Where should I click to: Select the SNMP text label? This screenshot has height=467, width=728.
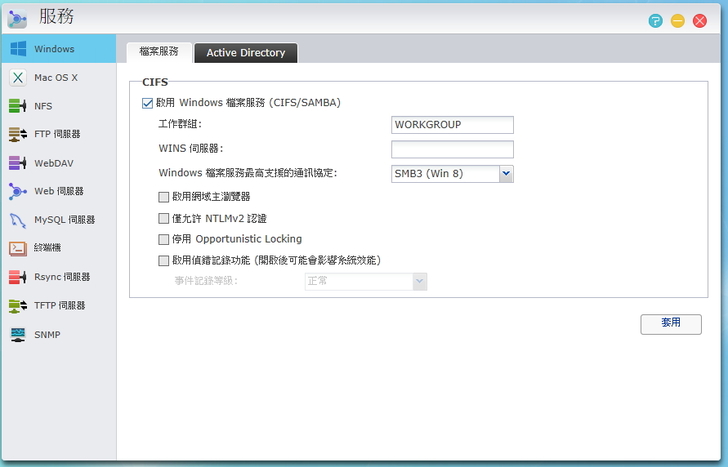(x=47, y=334)
